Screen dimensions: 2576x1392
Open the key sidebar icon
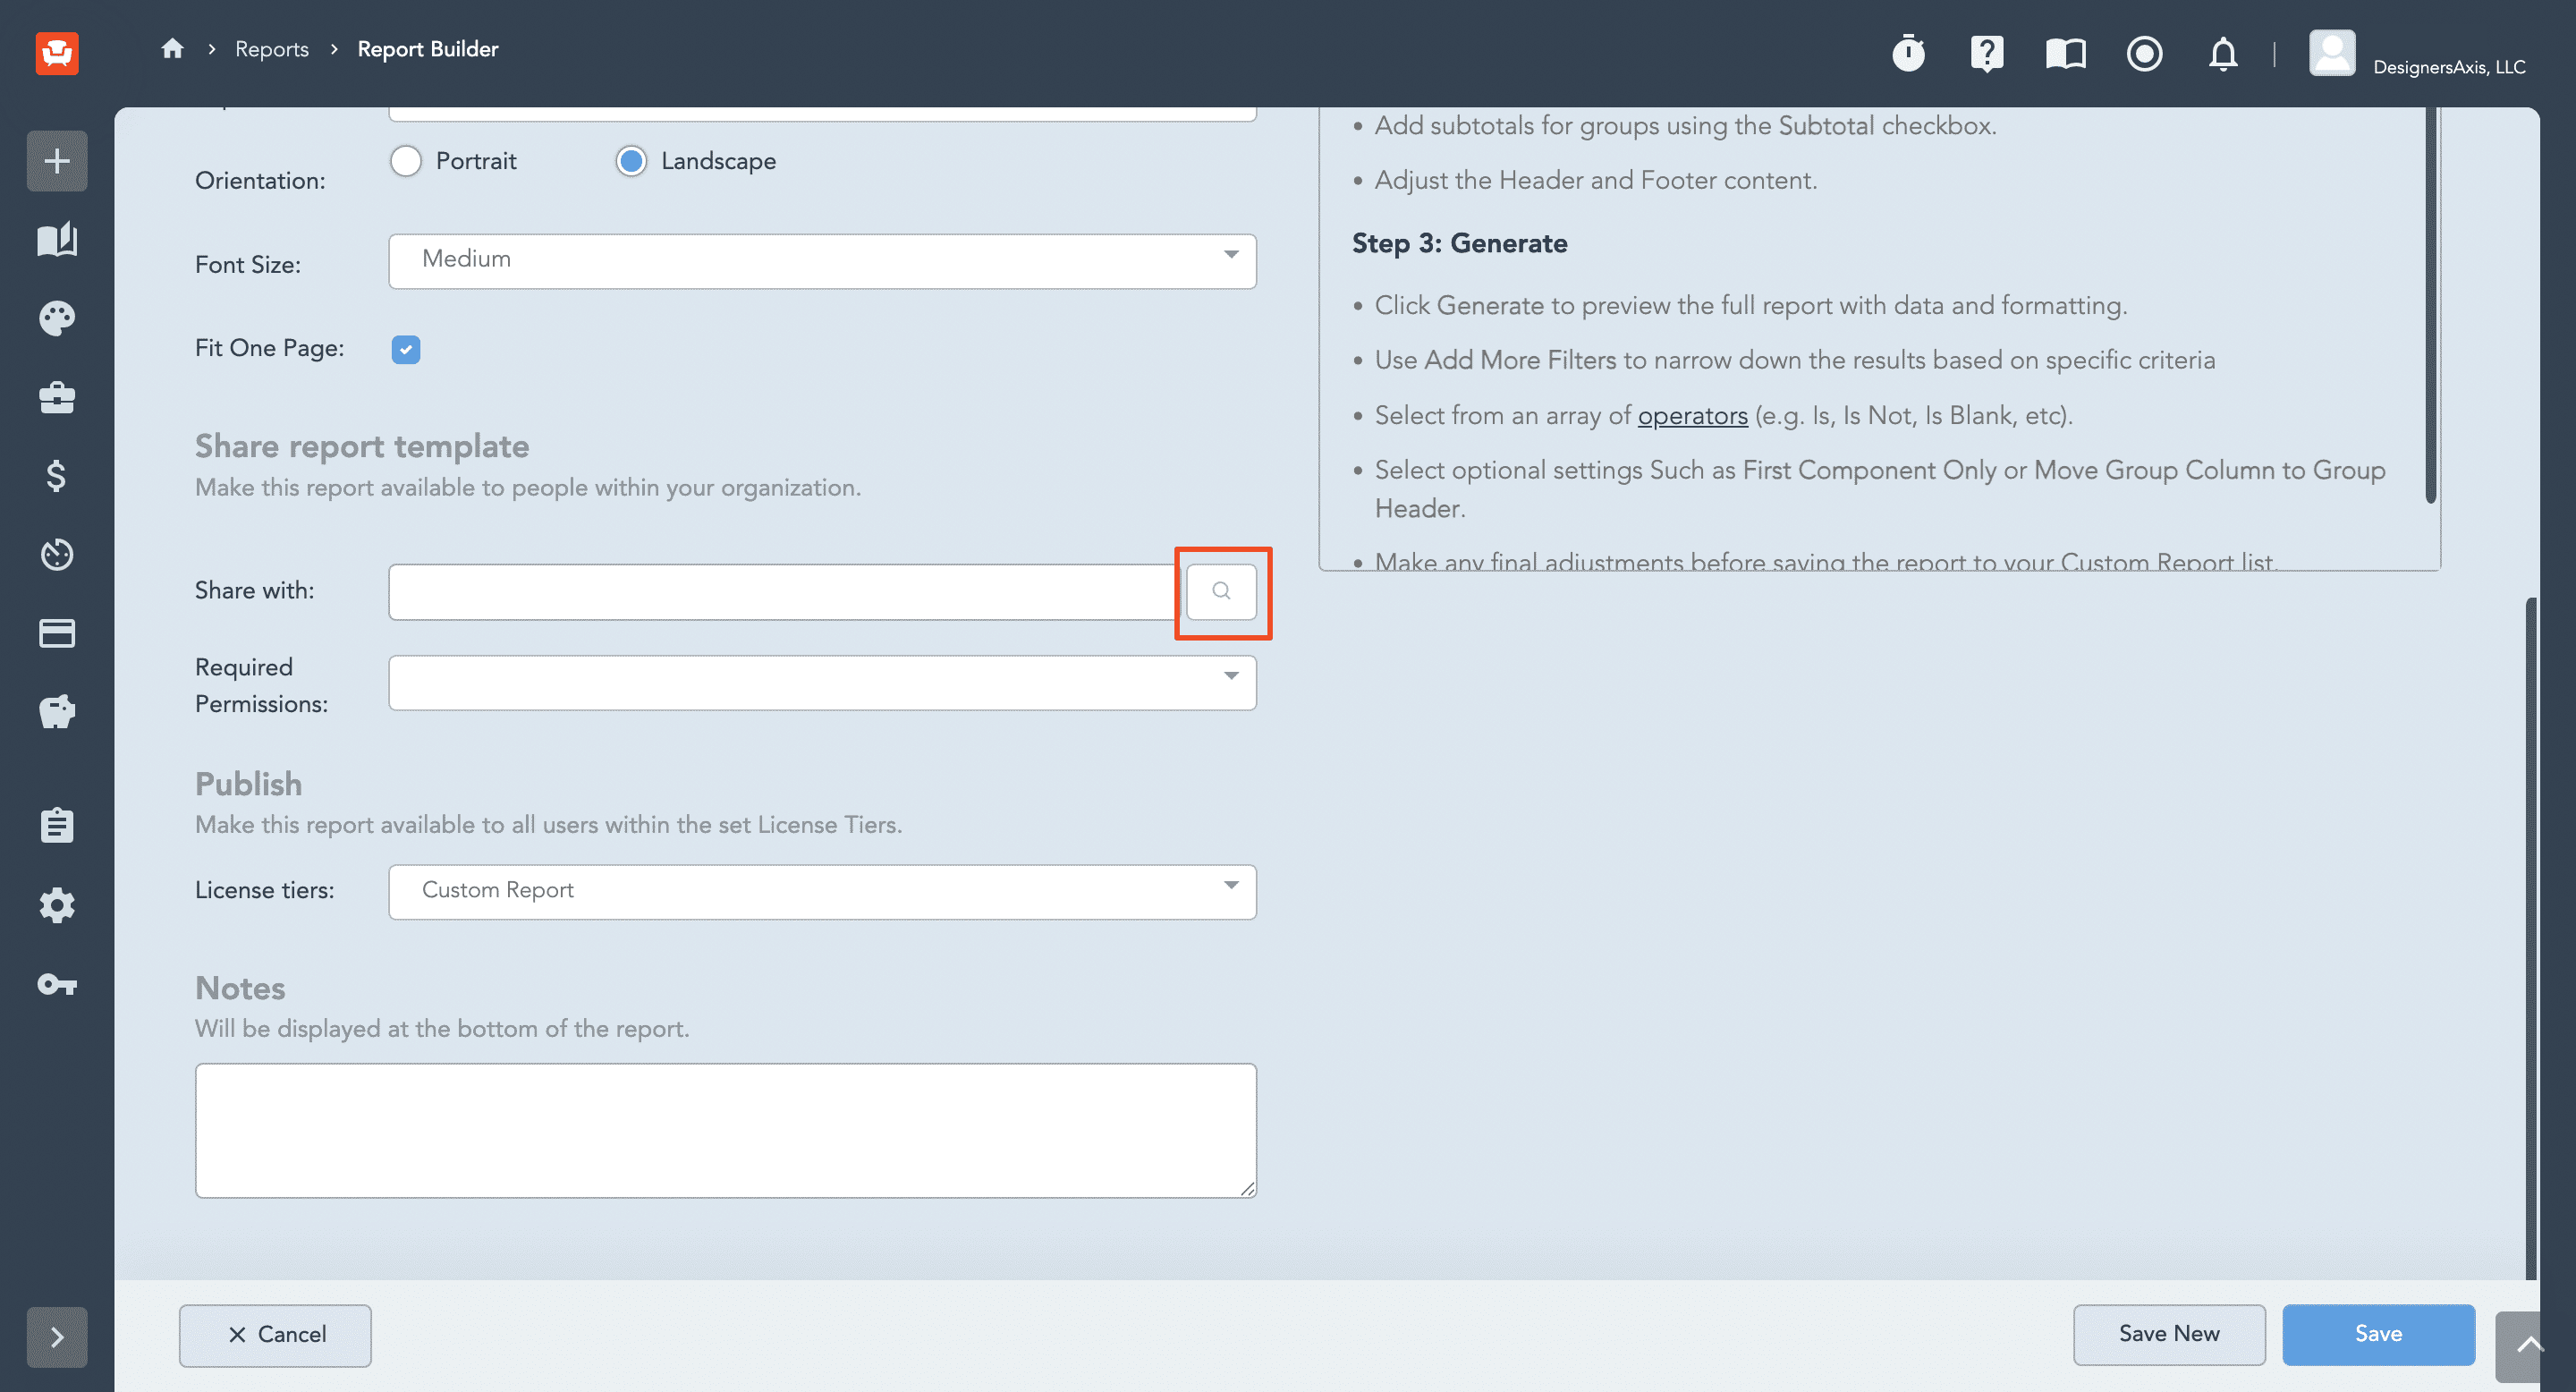click(x=57, y=985)
